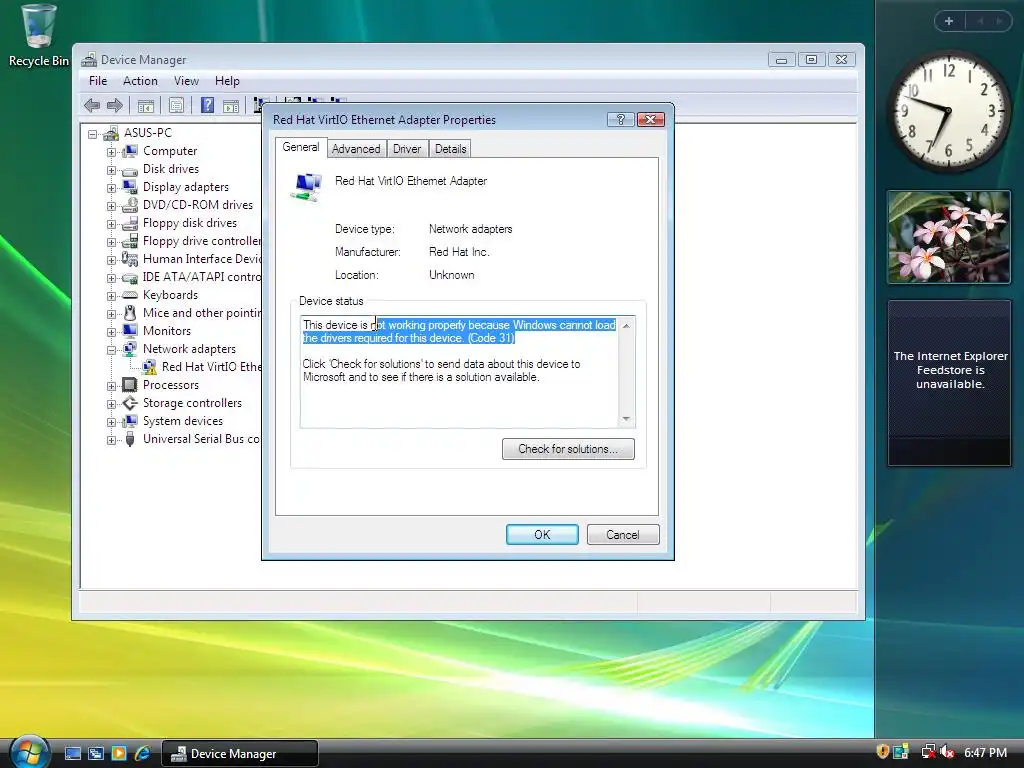Select the ASUS-PC root node
The image size is (1024, 768).
coord(148,133)
